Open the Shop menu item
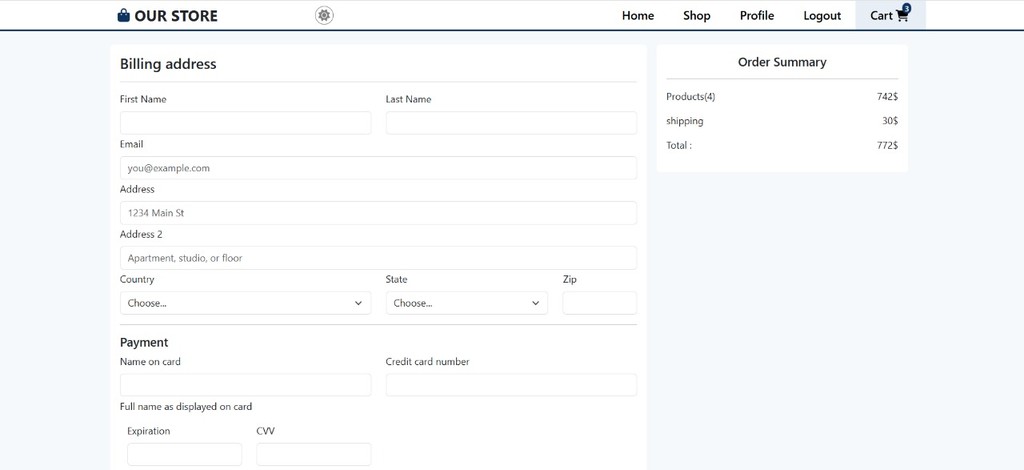The width and height of the screenshot is (1024, 470). 697,16
